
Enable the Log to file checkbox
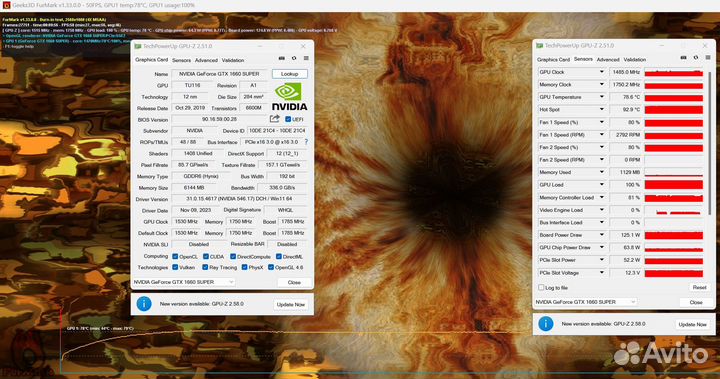(541, 287)
